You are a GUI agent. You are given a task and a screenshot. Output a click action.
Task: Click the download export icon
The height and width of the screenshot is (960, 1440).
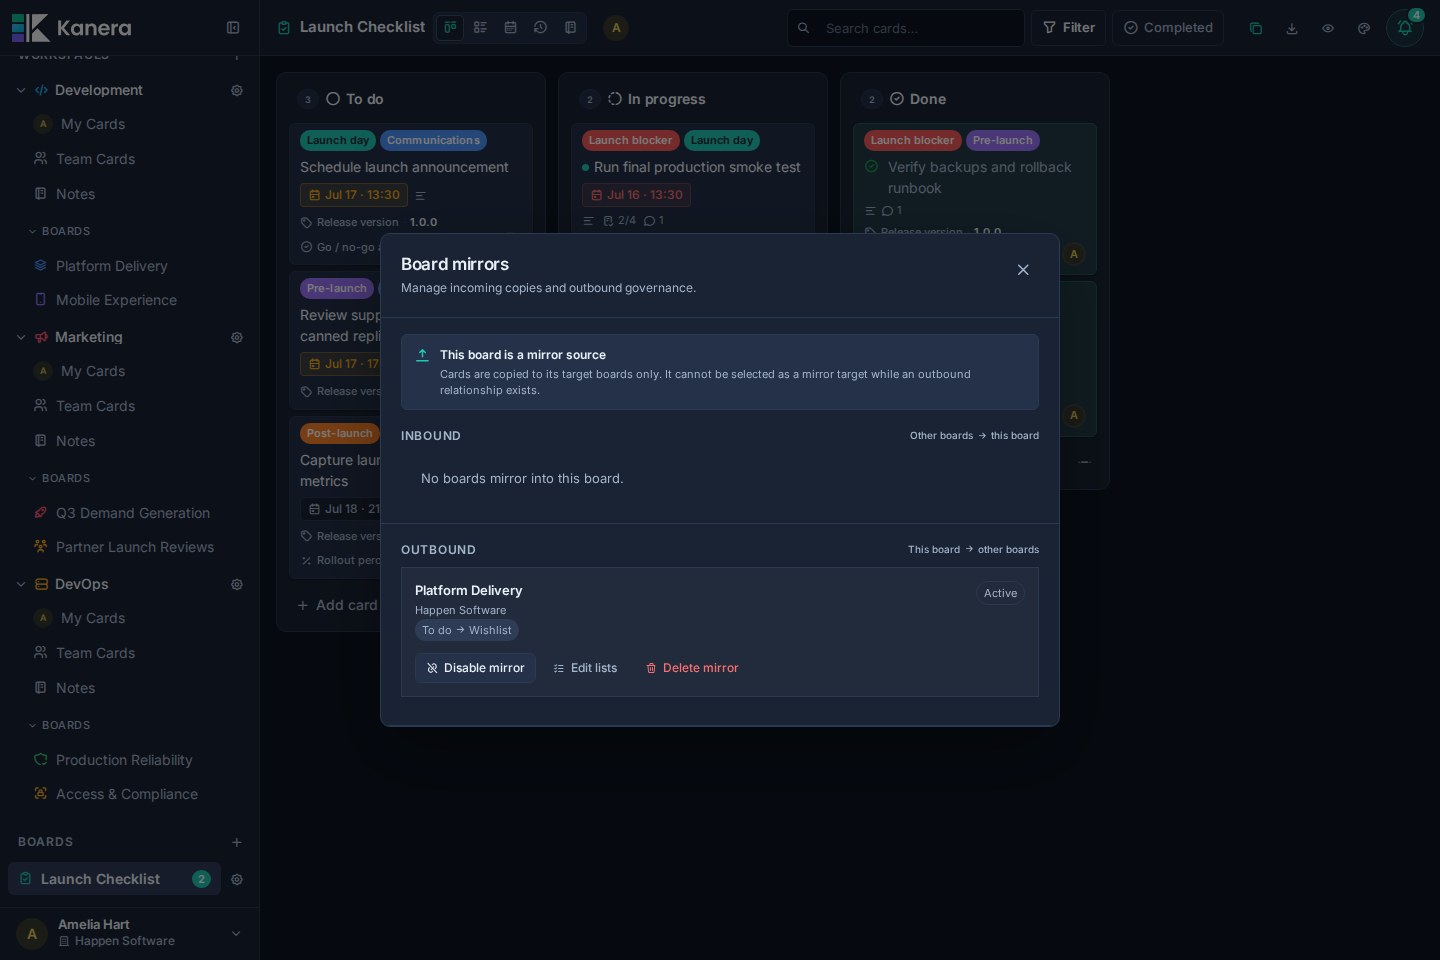pos(1292,28)
